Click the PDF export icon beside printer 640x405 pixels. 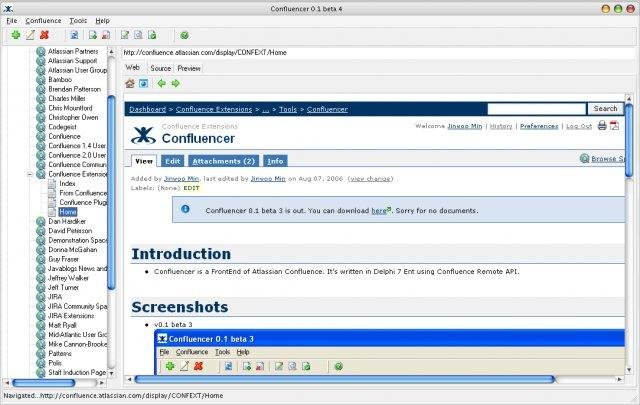[x=614, y=126]
